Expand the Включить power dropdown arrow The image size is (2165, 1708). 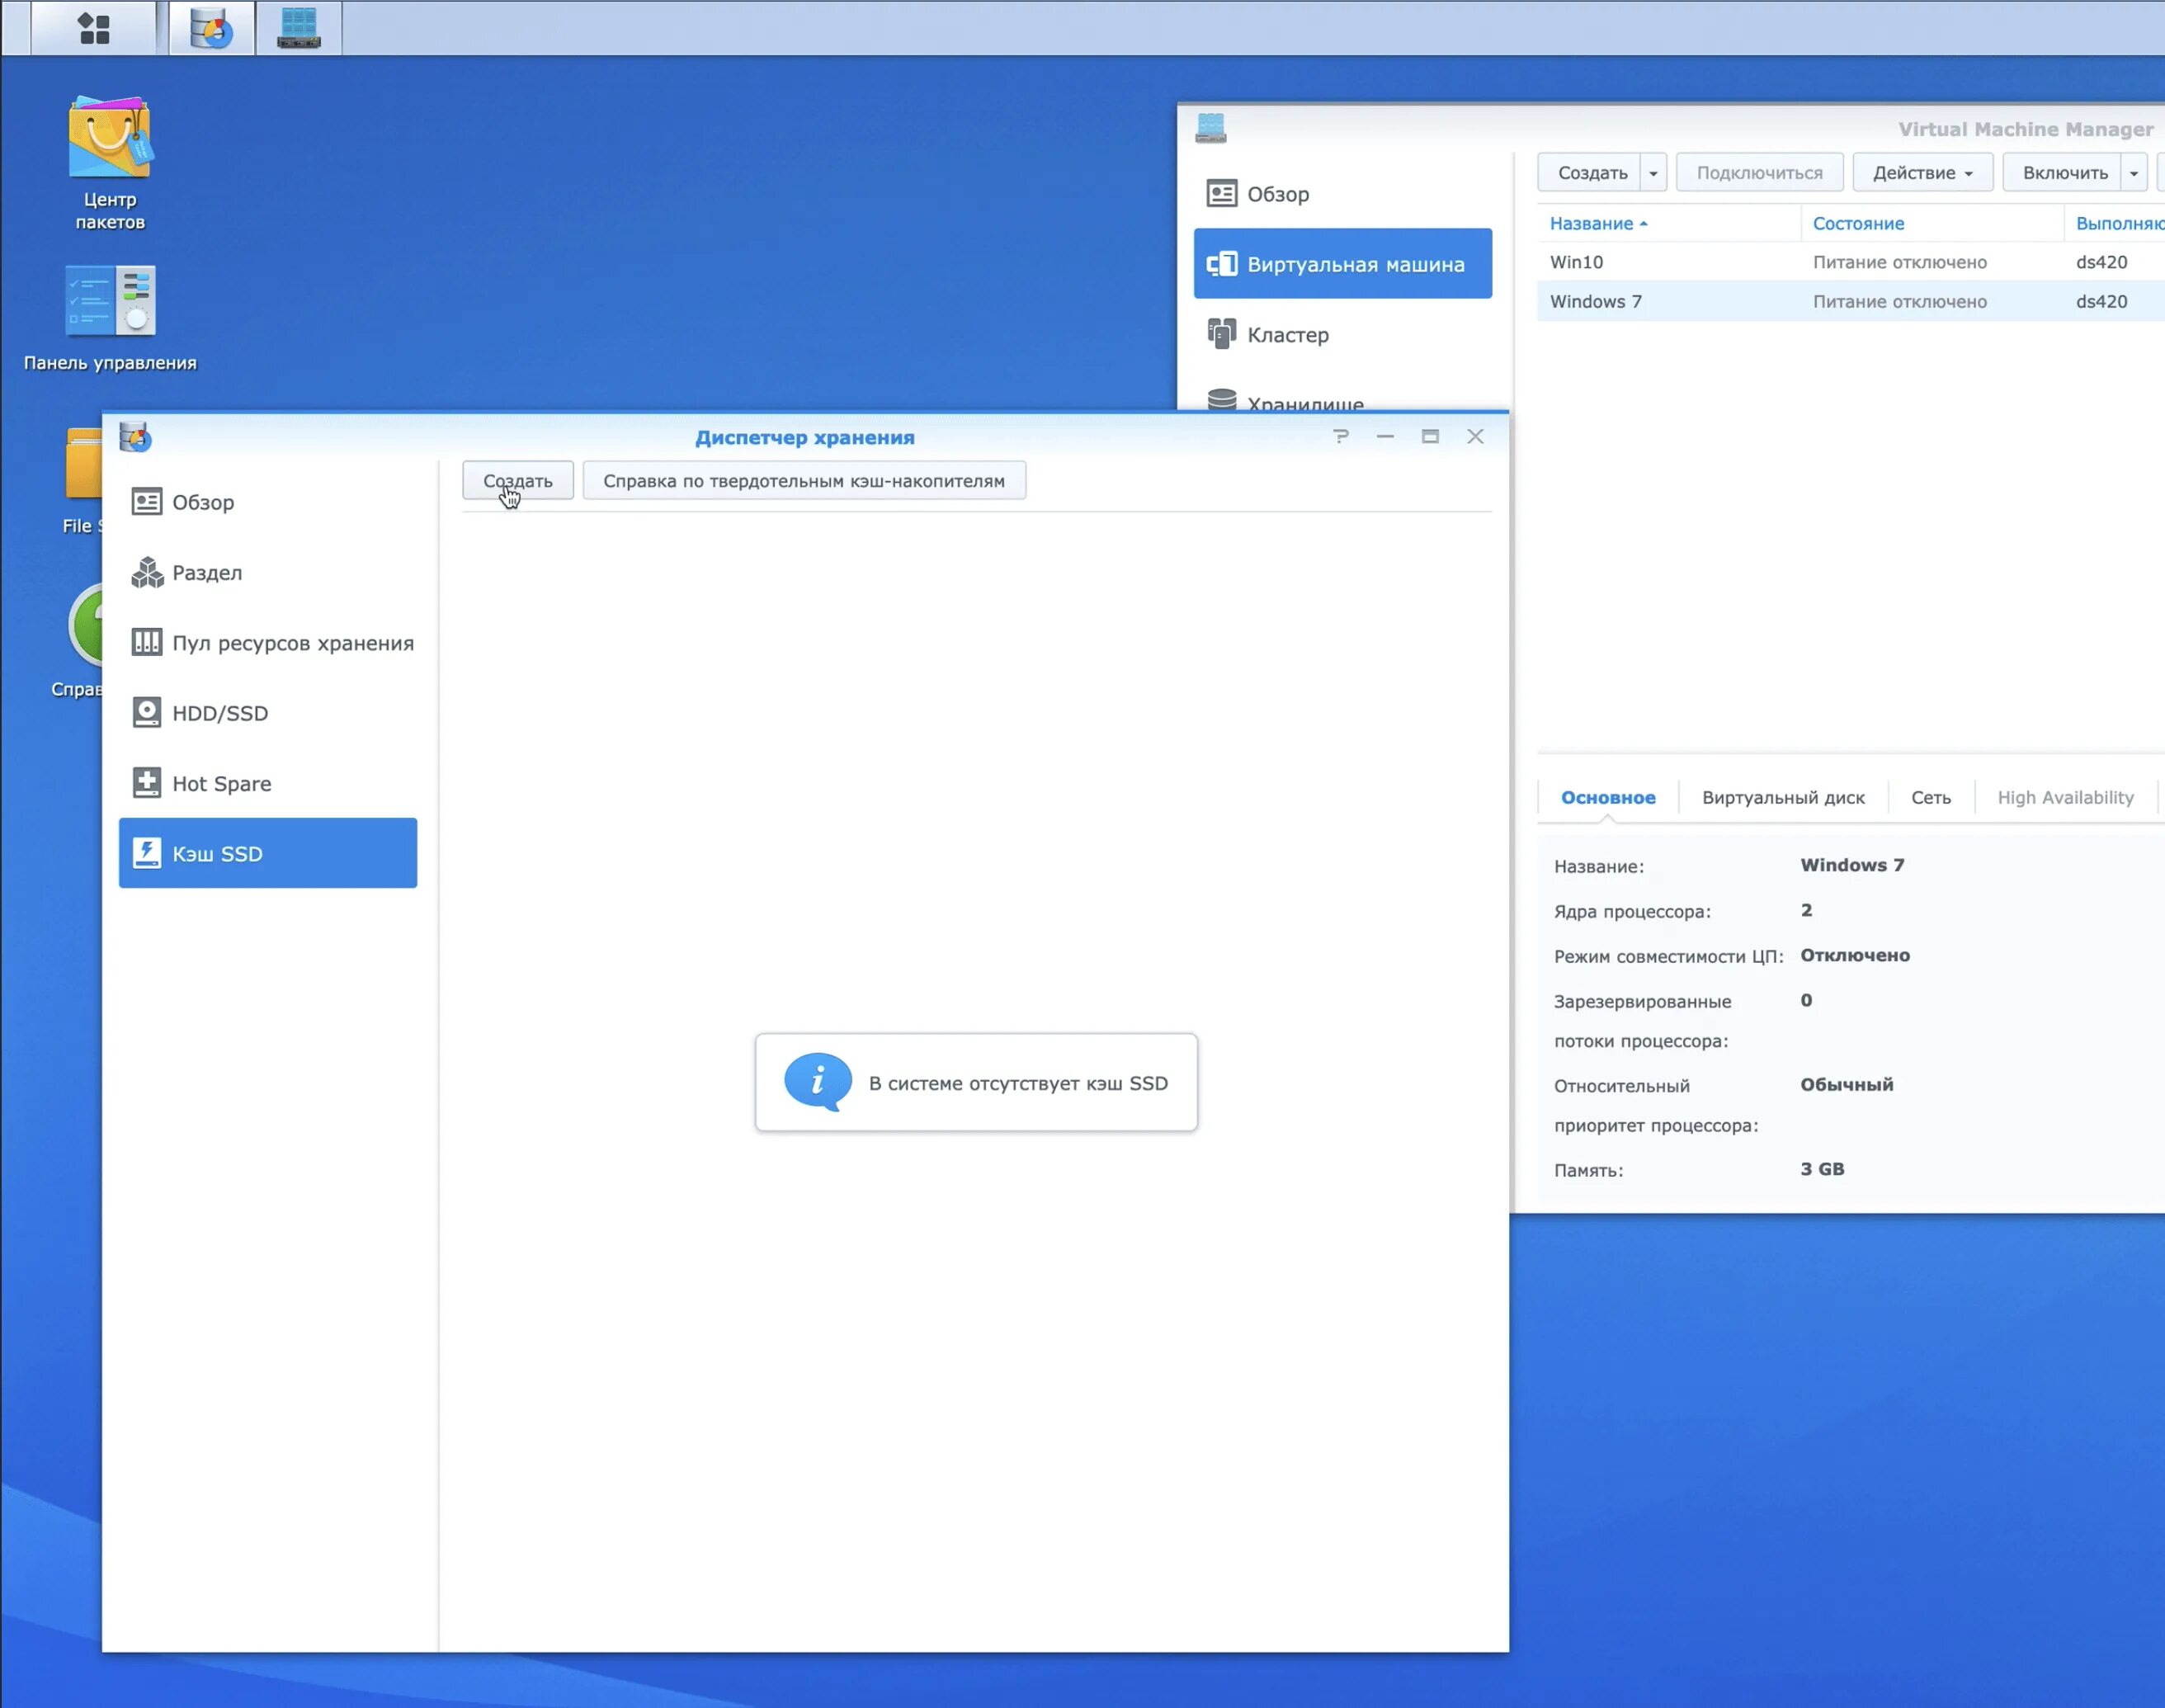click(2134, 173)
